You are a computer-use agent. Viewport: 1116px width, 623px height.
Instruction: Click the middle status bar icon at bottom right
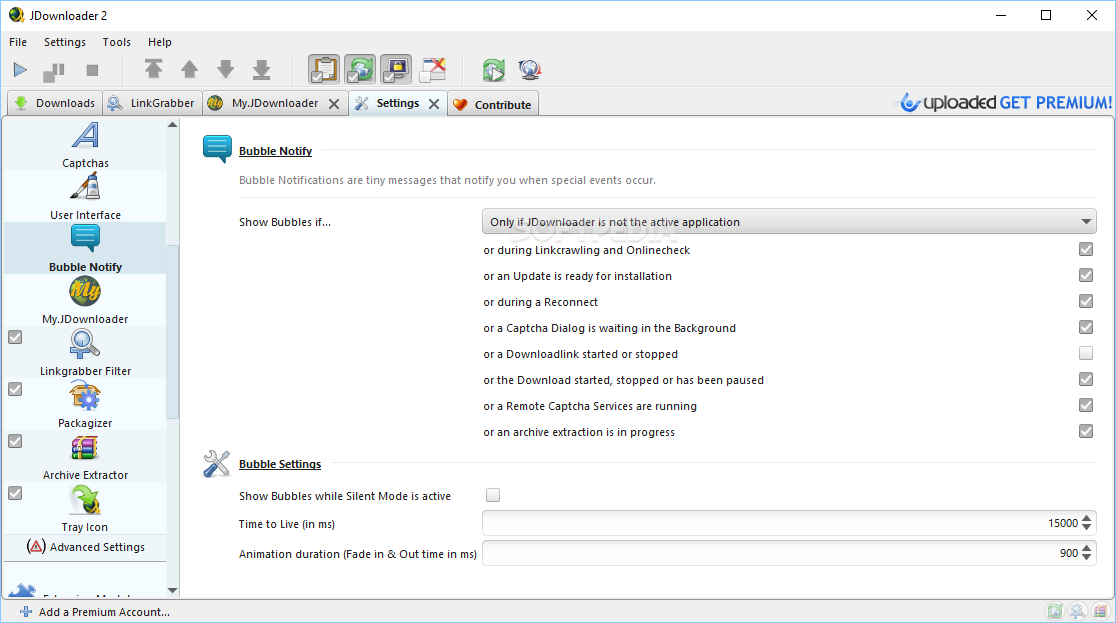coord(1078,611)
